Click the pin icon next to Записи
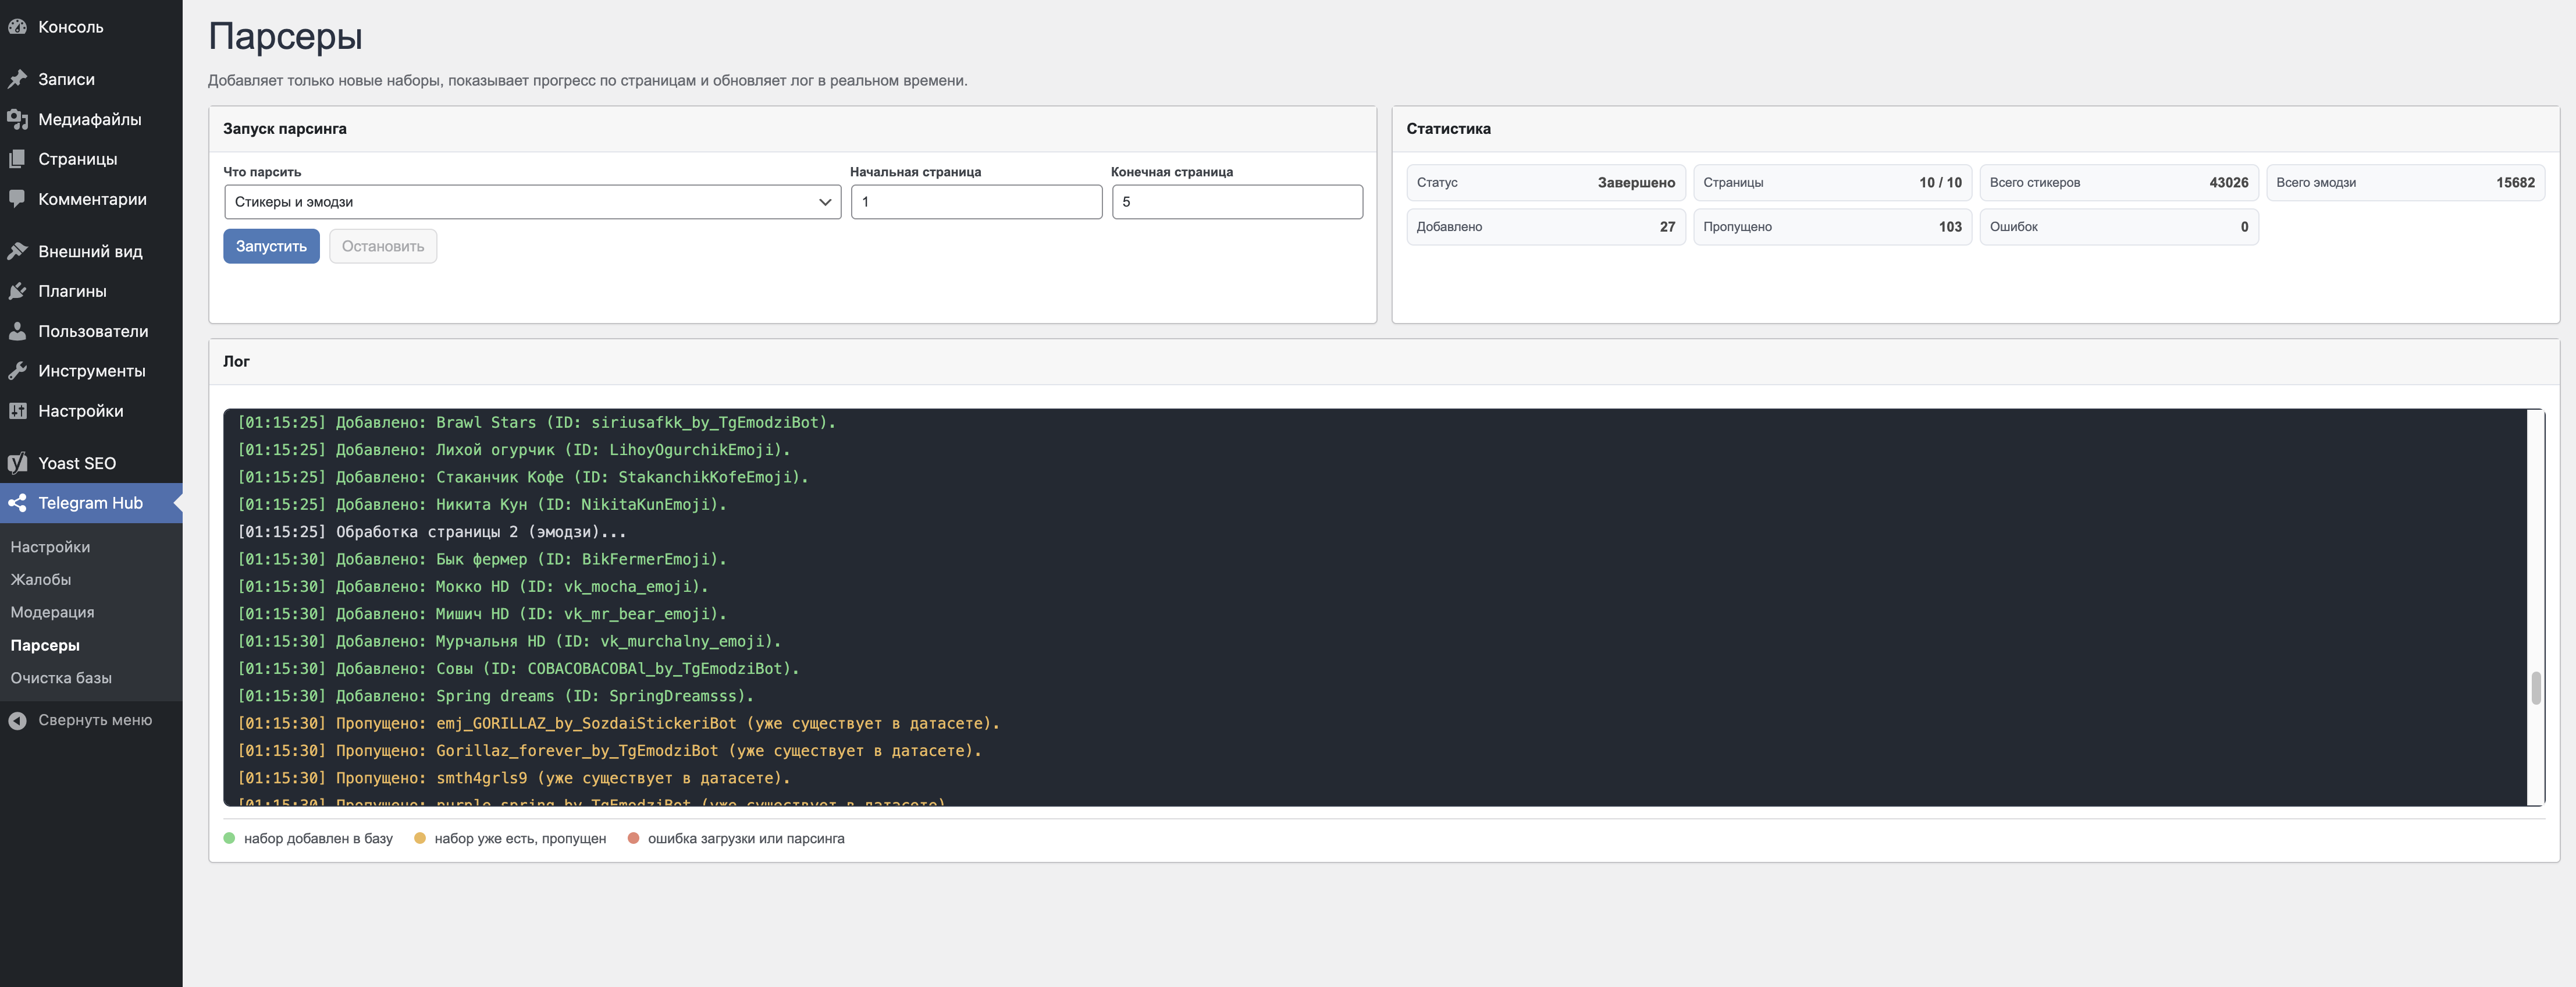Screen dimensions: 2576x987 click(x=17, y=79)
